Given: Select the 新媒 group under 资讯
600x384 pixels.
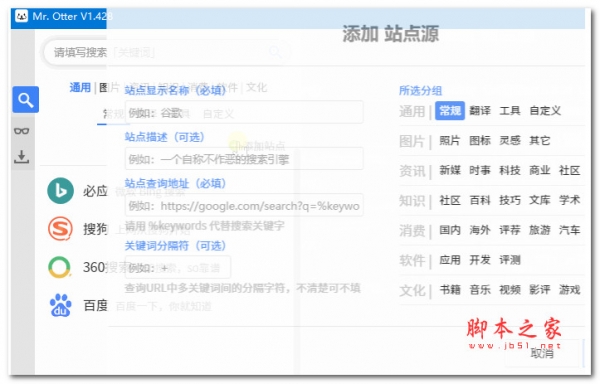Looking at the screenshot, I should pyautogui.click(x=450, y=170).
